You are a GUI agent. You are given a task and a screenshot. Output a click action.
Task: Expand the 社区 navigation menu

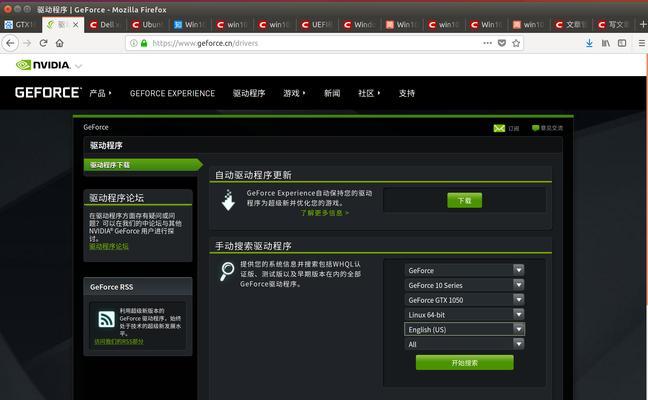click(x=369, y=93)
